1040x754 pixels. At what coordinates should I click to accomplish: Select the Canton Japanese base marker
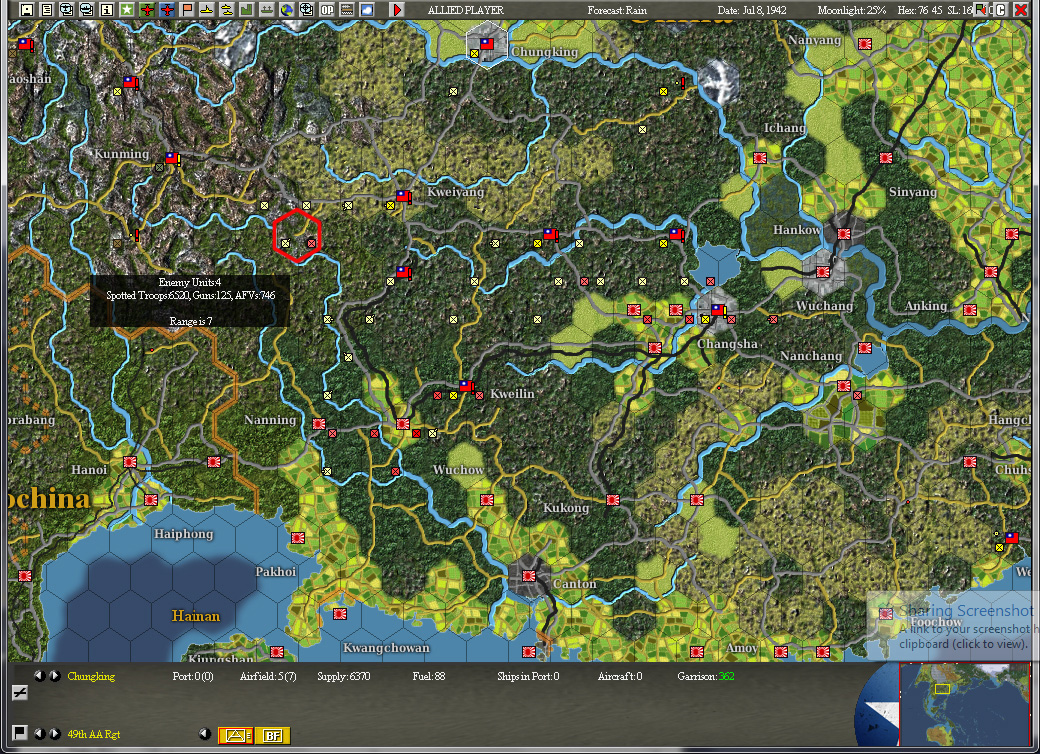529,576
